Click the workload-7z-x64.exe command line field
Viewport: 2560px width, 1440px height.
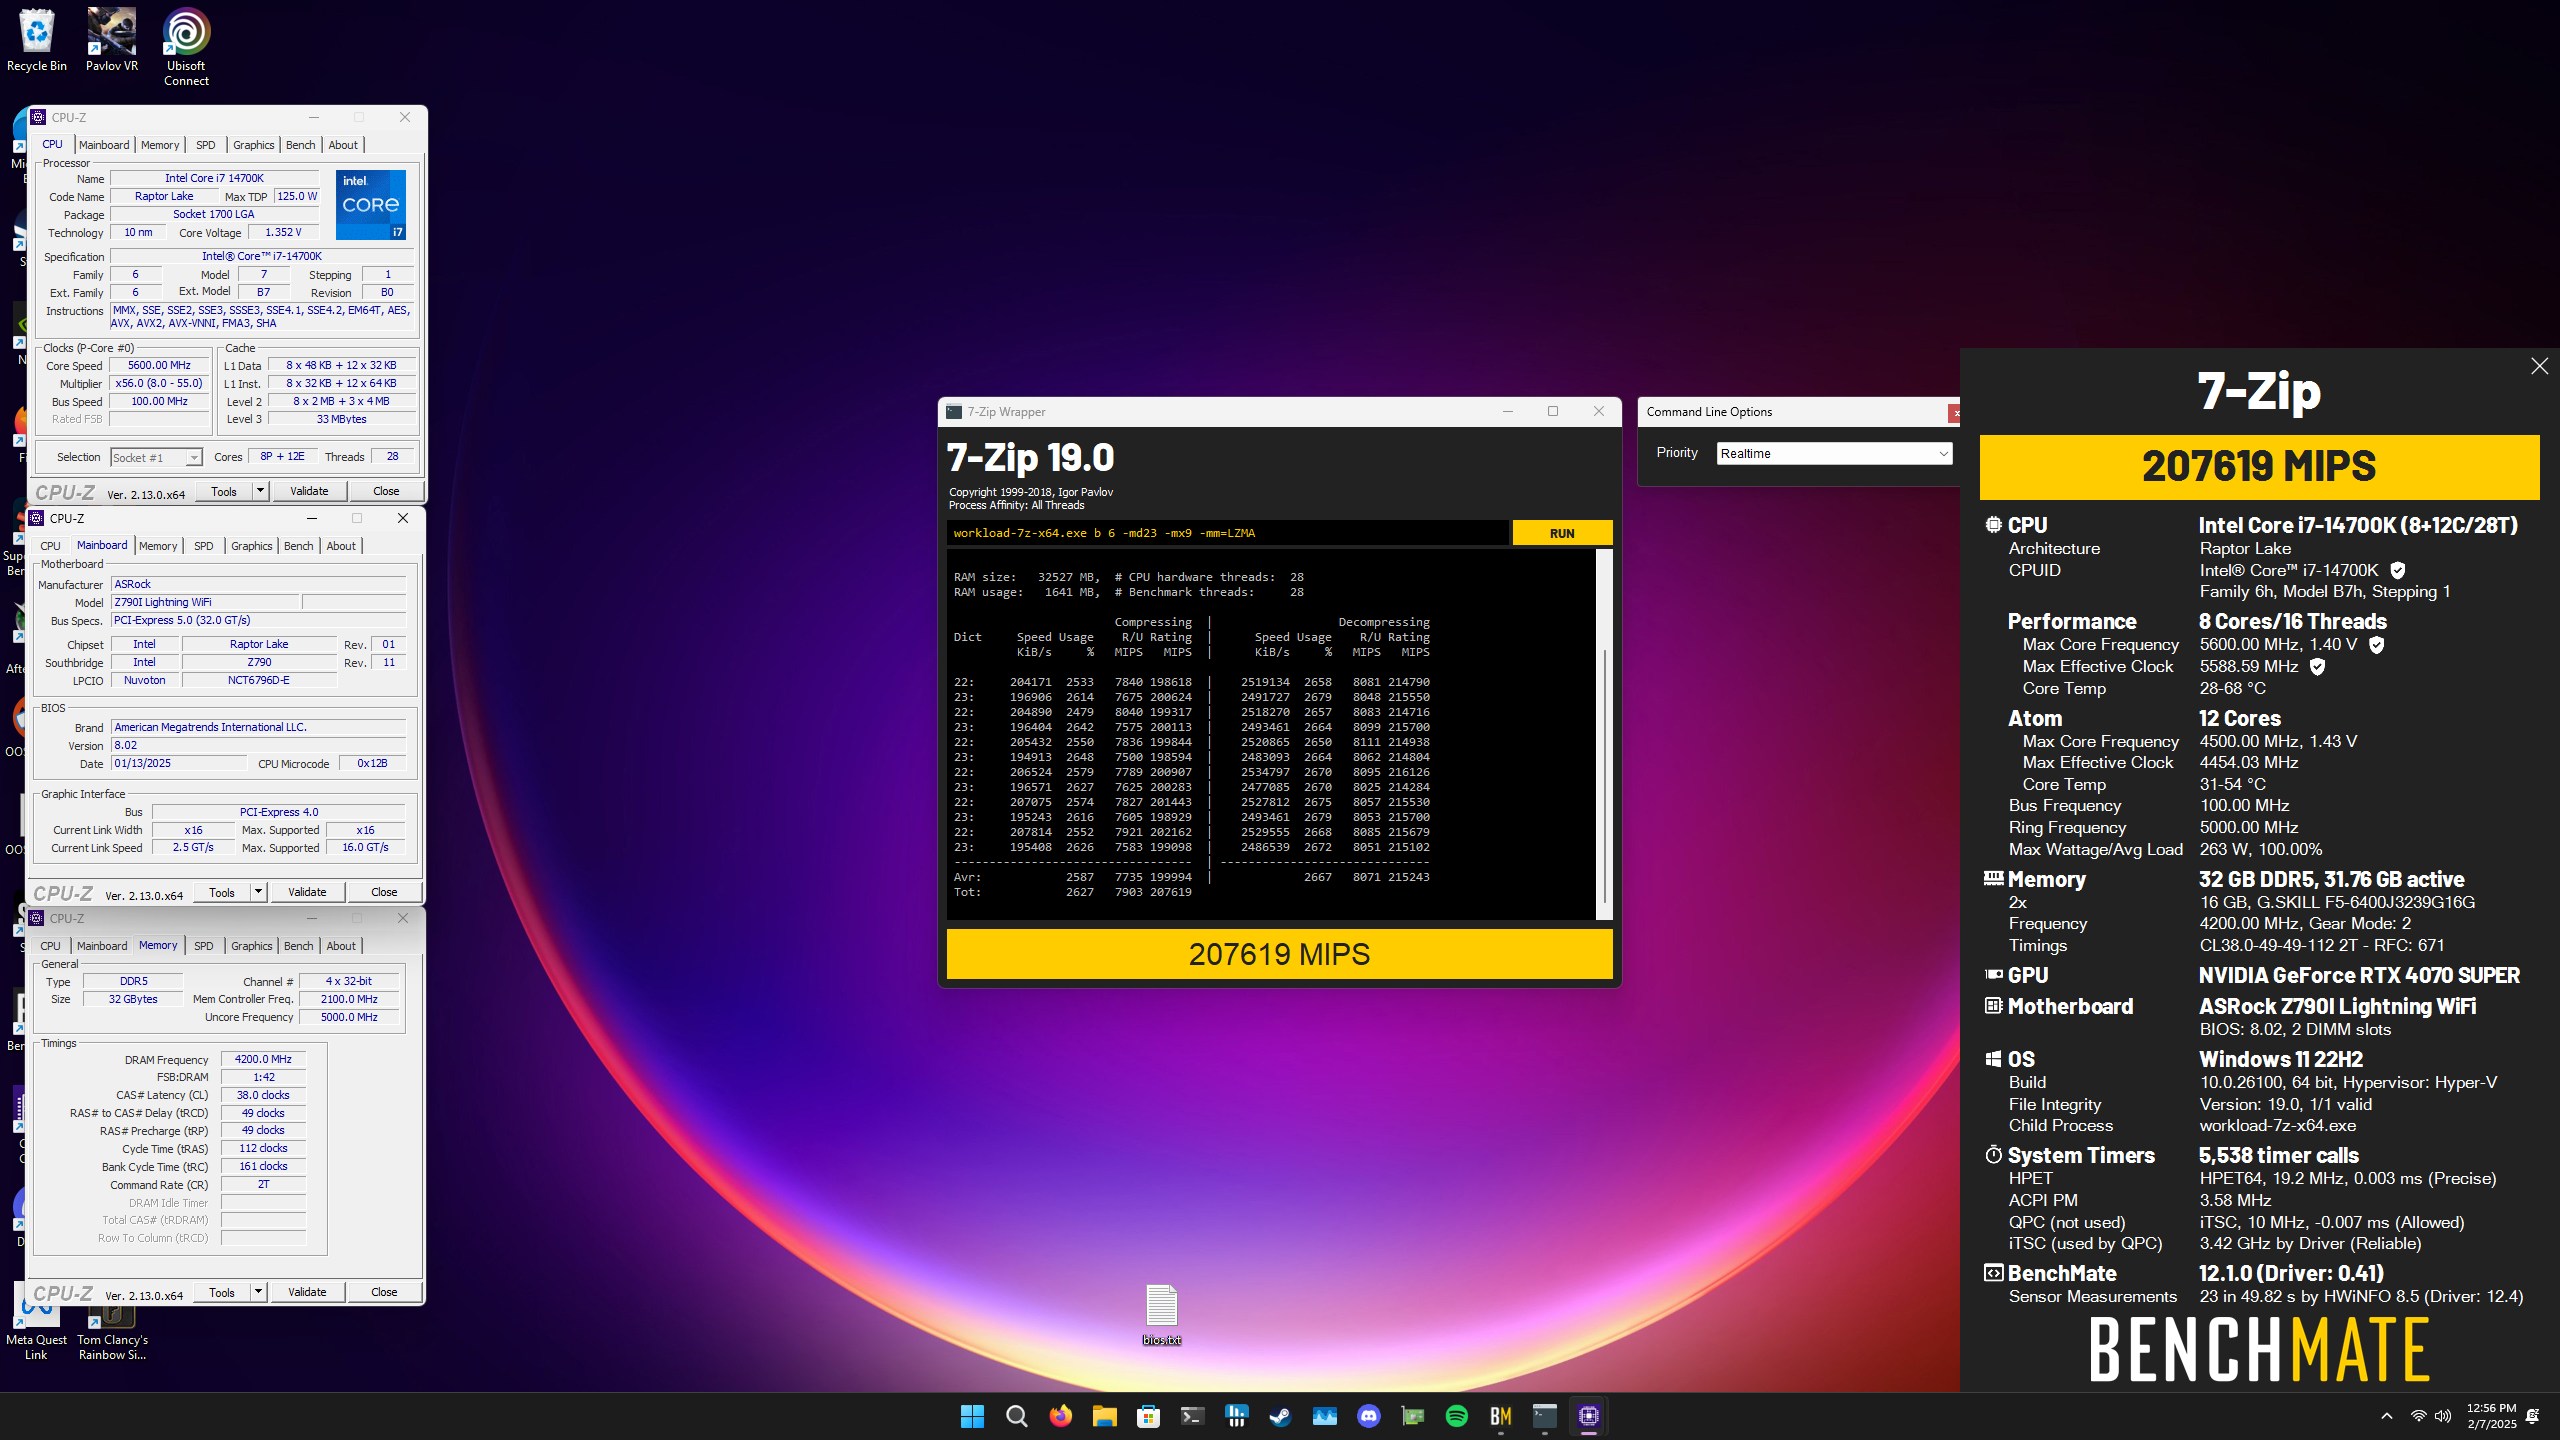click(x=1227, y=533)
